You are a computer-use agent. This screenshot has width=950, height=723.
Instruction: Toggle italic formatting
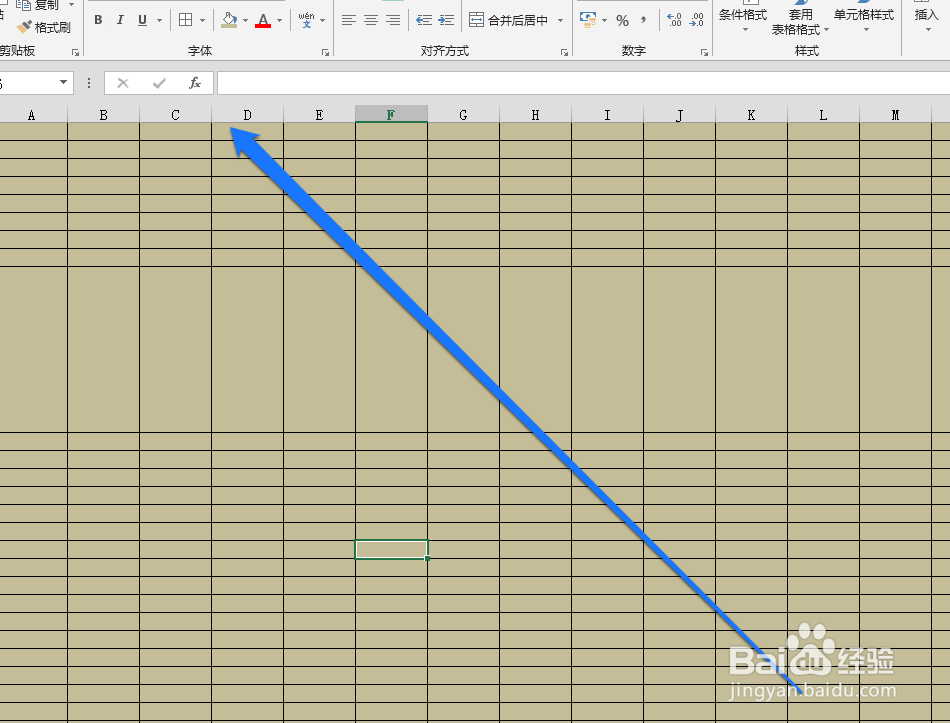pos(120,20)
